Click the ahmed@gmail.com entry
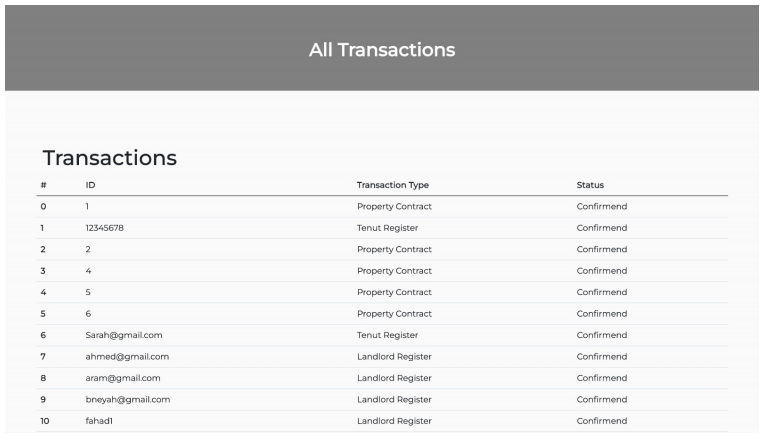This screenshot has height=440, width=768. coord(127,357)
